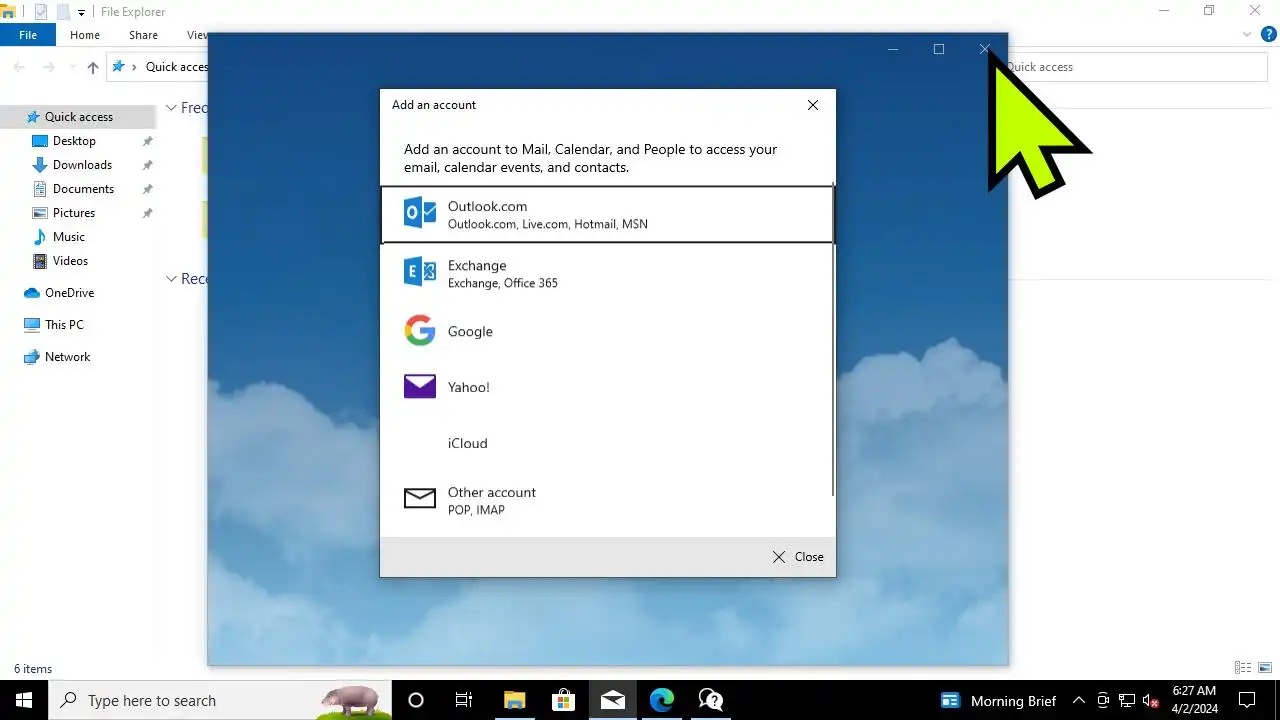Open the File menu in File Explorer
Image resolution: width=1280 pixels, height=720 pixels.
[x=28, y=35]
